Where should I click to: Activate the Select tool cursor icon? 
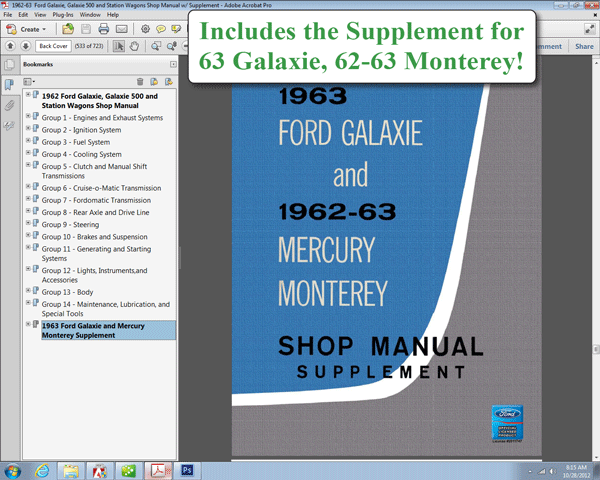[119, 46]
